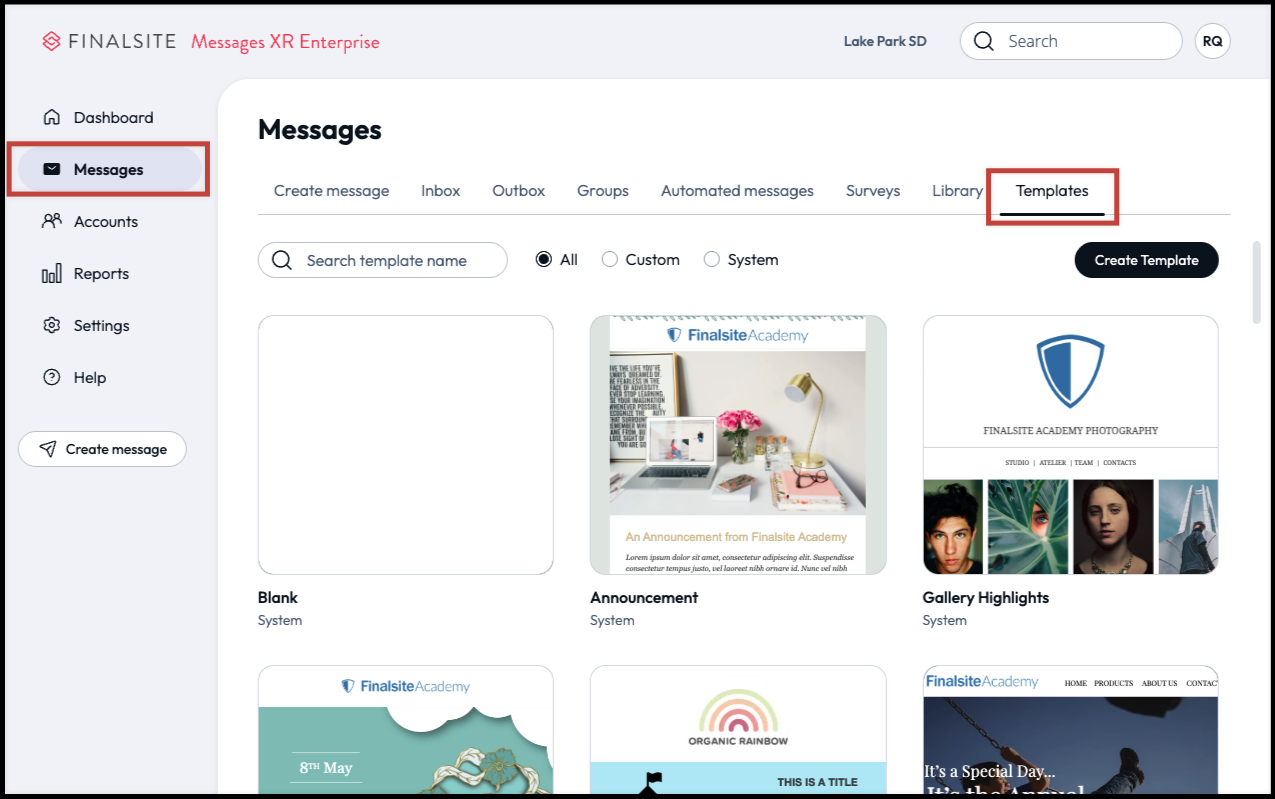Click the vertical scrollbar on the right
This screenshot has height=799, width=1275.
(1256, 282)
